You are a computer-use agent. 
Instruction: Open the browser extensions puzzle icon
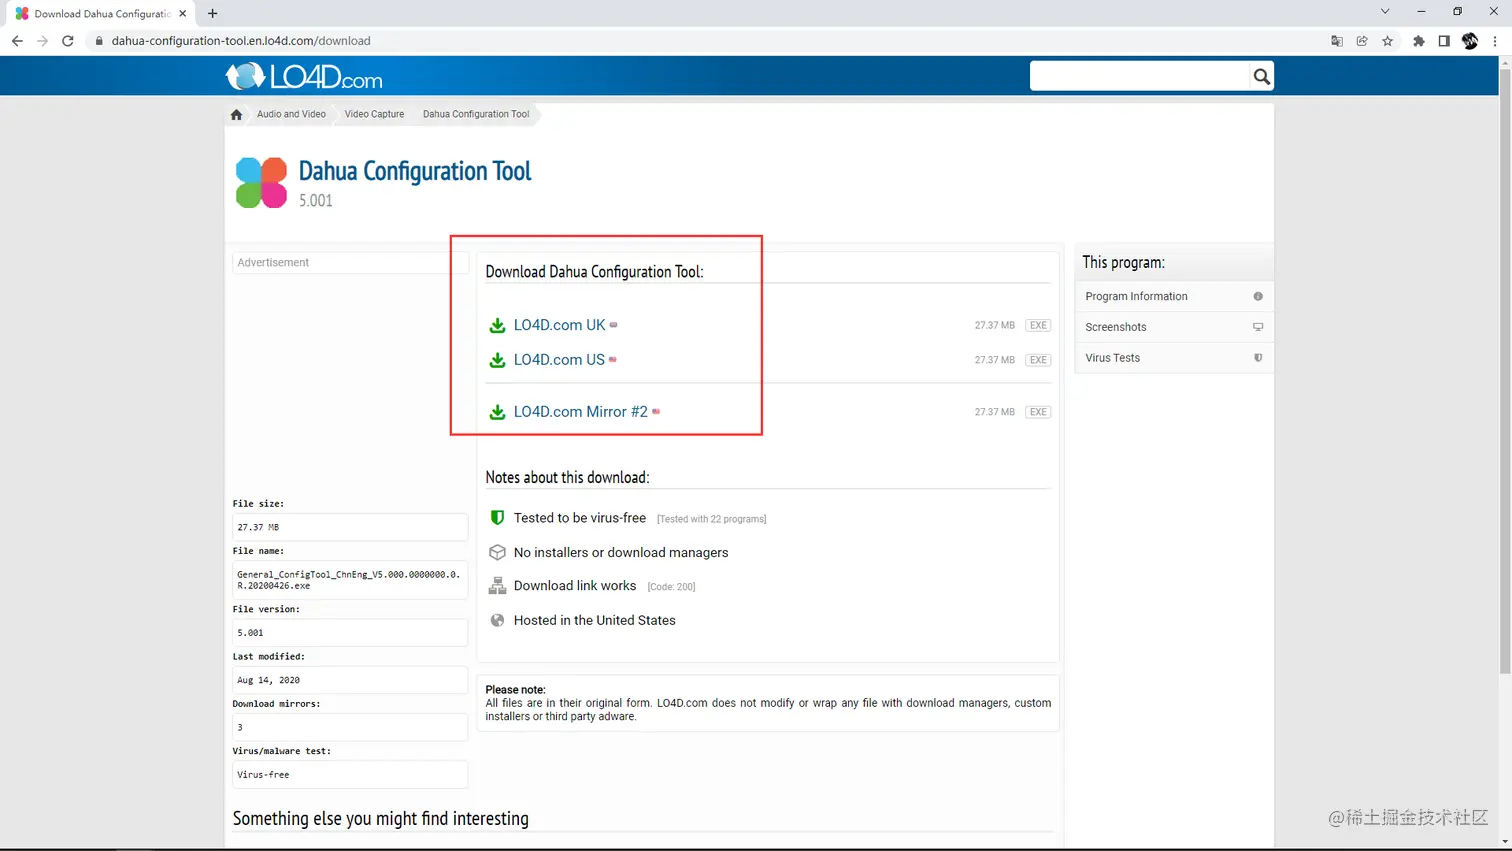click(1418, 41)
